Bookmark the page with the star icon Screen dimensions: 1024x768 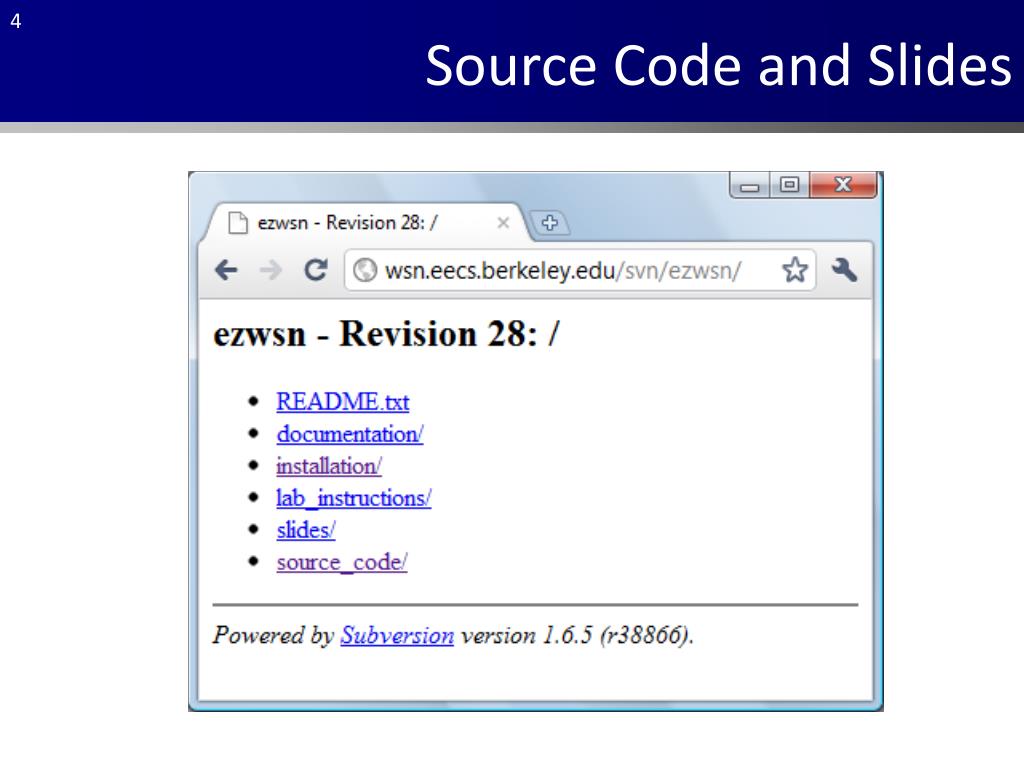point(795,270)
